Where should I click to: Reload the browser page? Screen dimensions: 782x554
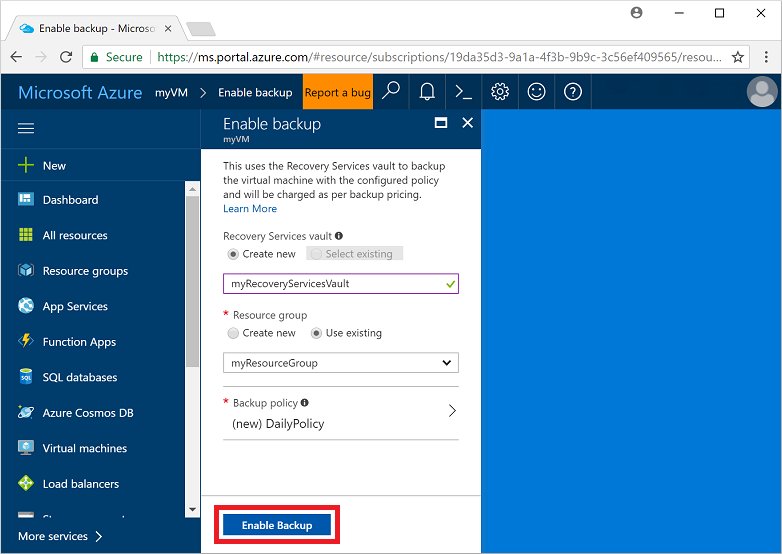(x=66, y=57)
